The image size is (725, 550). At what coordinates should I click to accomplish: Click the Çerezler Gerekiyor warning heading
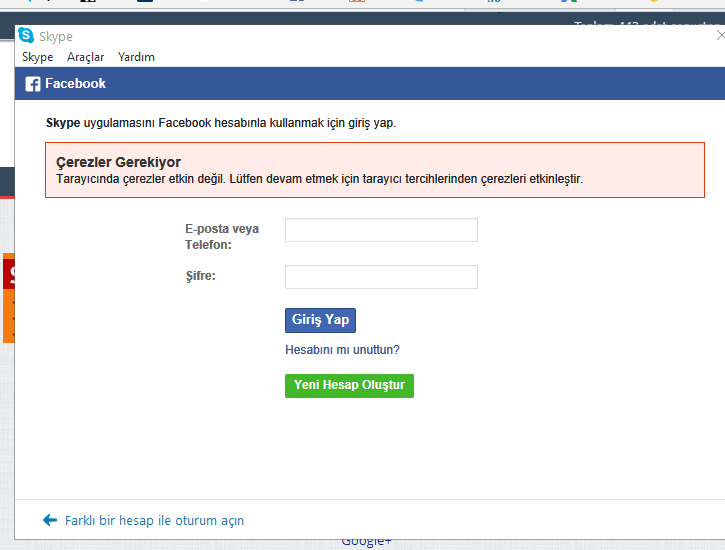[x=118, y=162]
